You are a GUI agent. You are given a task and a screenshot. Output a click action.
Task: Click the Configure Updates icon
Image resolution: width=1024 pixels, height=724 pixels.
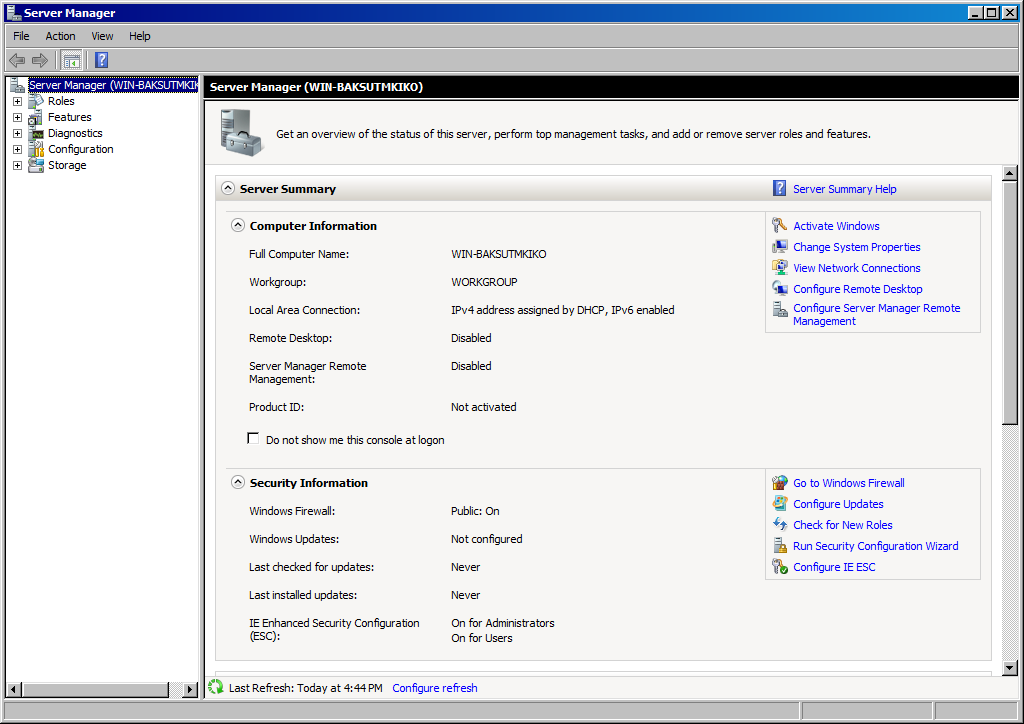(780, 504)
